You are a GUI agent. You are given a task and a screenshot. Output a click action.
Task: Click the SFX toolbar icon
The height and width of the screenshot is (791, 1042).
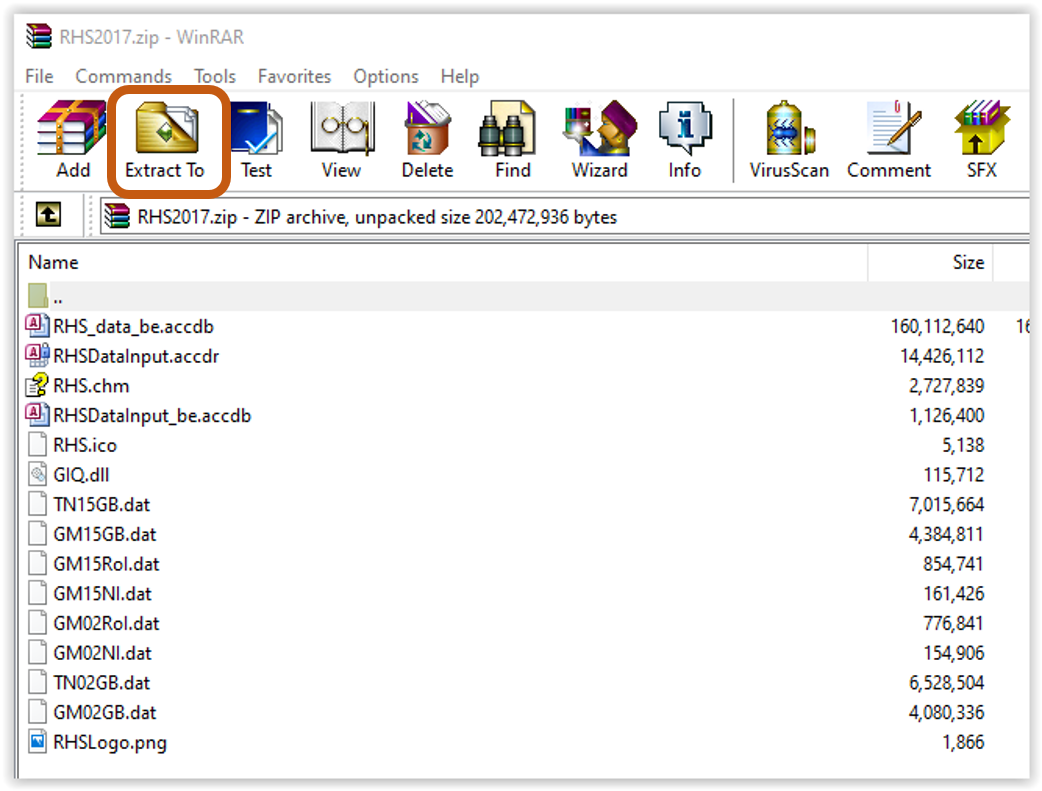click(981, 140)
